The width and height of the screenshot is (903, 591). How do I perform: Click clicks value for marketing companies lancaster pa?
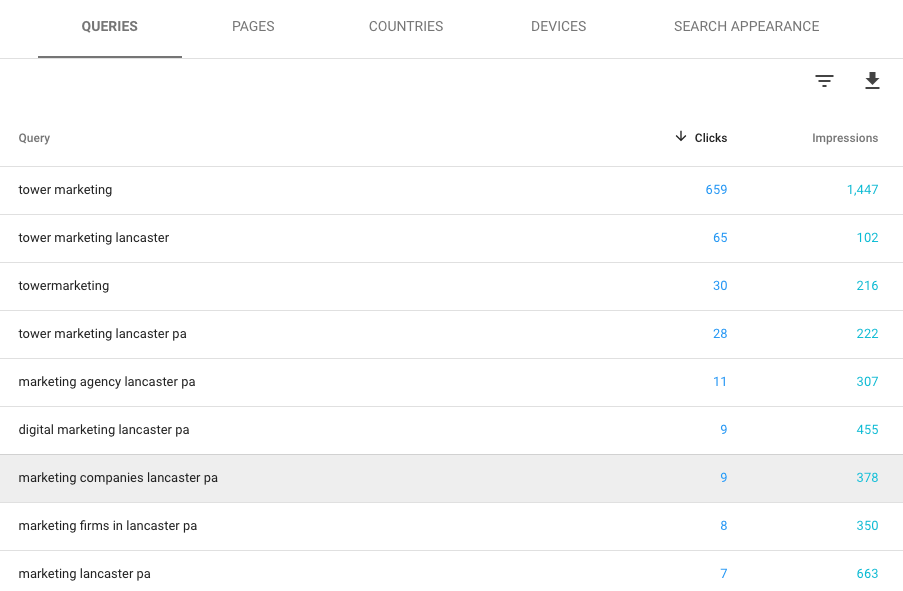coord(724,478)
